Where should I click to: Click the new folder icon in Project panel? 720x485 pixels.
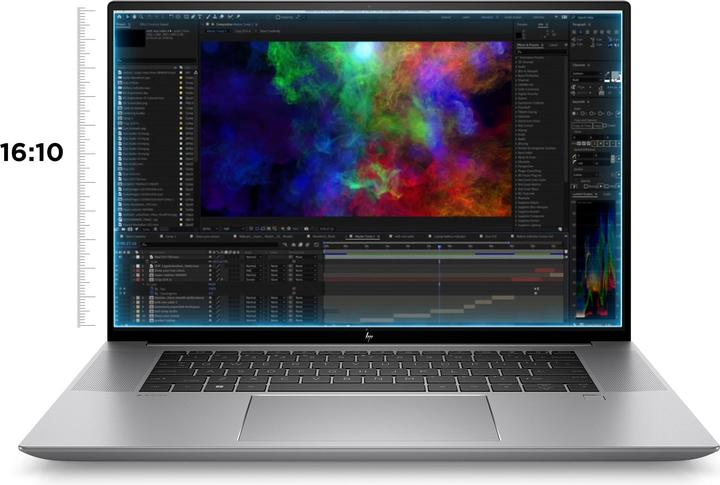(124, 229)
